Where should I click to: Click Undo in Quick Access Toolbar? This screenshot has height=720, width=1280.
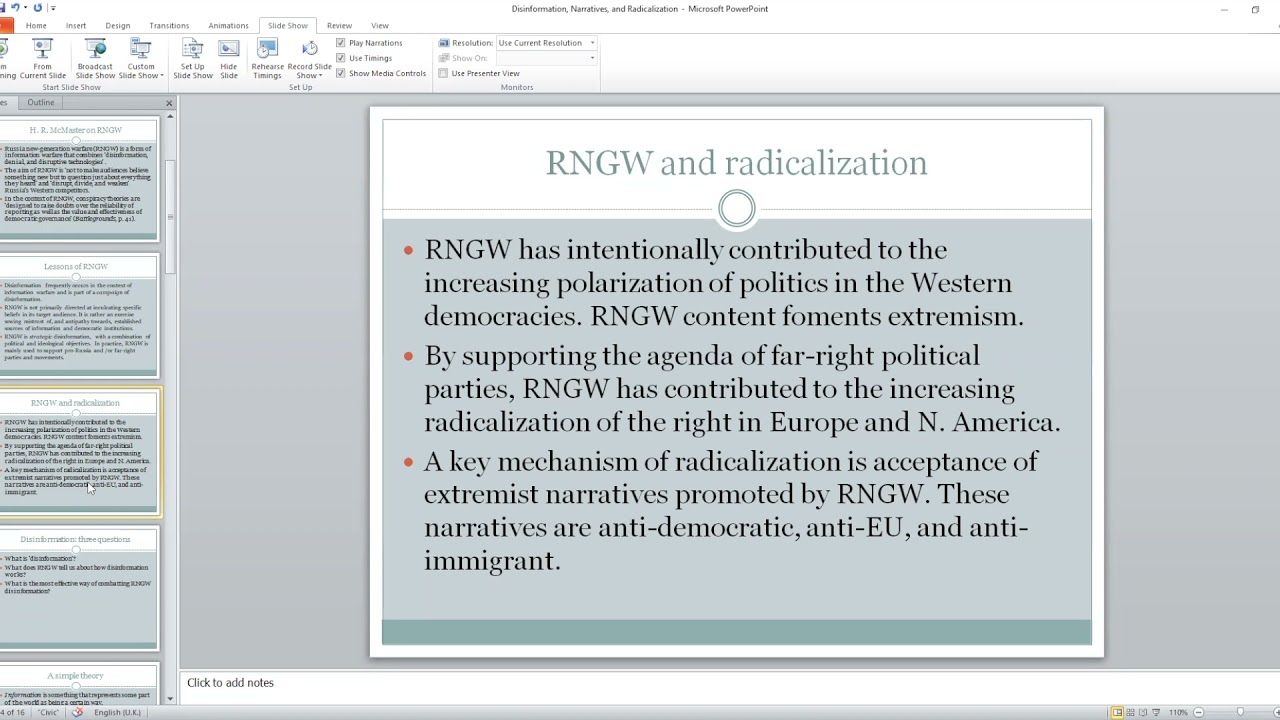pyautogui.click(x=15, y=8)
